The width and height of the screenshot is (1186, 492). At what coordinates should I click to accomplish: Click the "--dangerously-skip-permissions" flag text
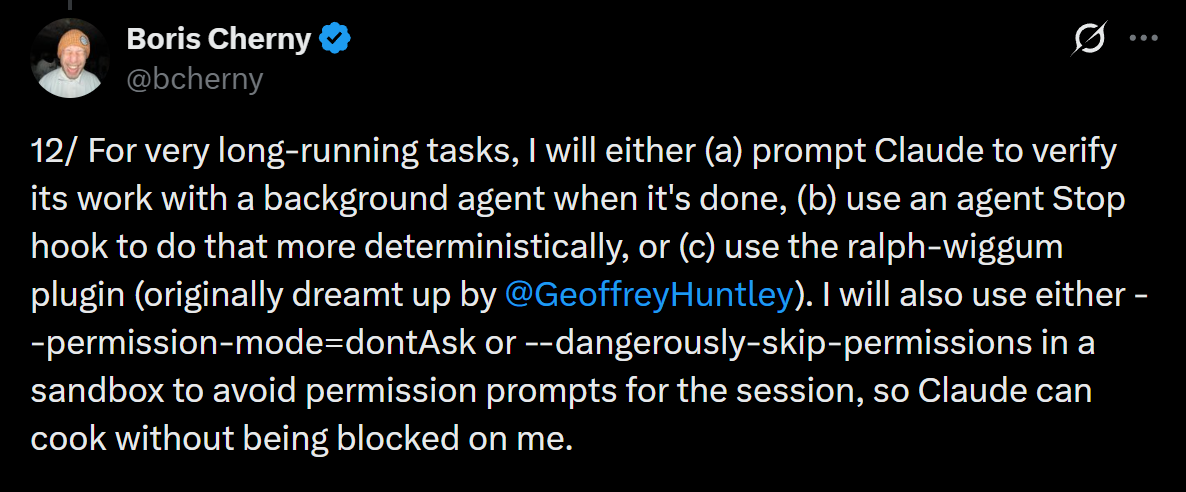point(758,343)
